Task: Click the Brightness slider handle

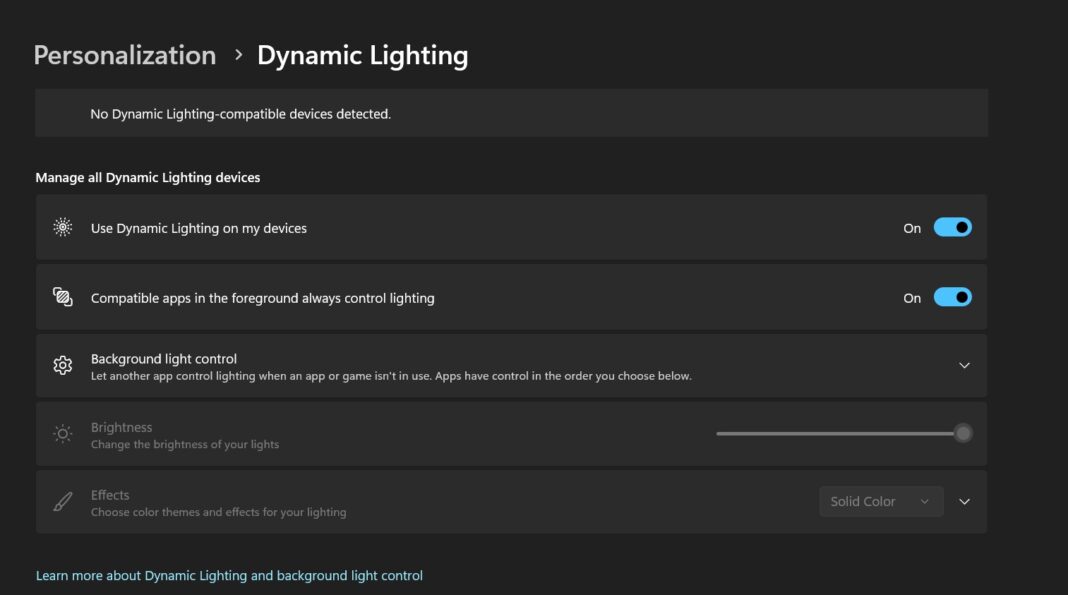Action: click(962, 432)
